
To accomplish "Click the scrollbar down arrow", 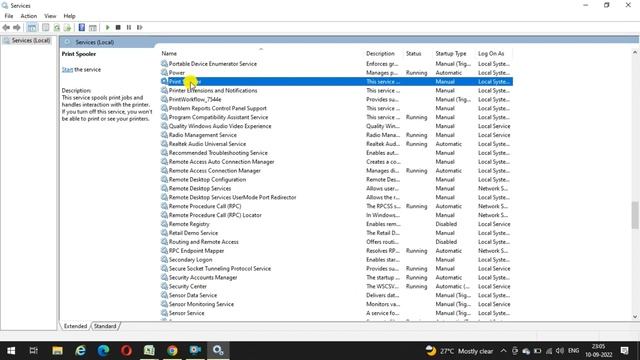I will (x=635, y=316).
